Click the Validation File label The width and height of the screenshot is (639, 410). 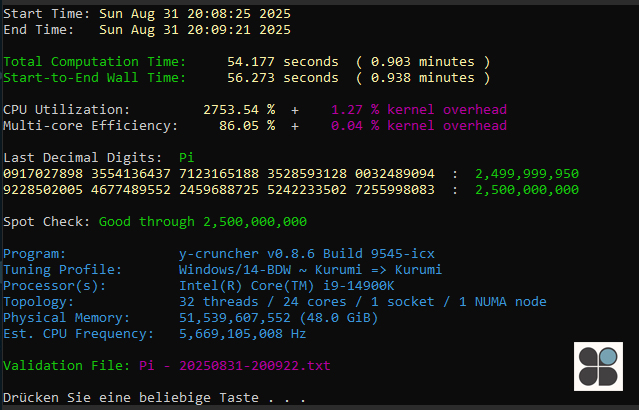pos(67,366)
